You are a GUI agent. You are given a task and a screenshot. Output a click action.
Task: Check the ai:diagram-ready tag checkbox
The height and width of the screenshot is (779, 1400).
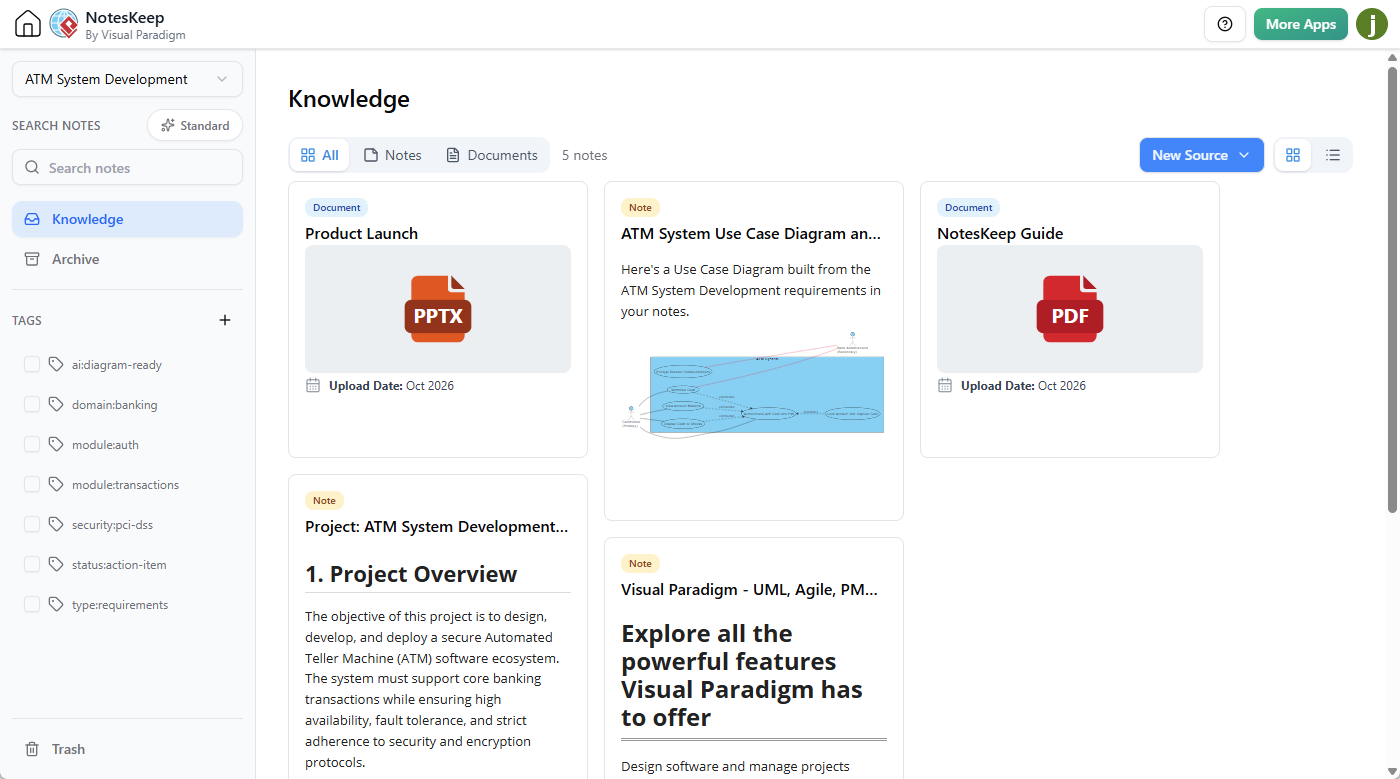click(32, 364)
